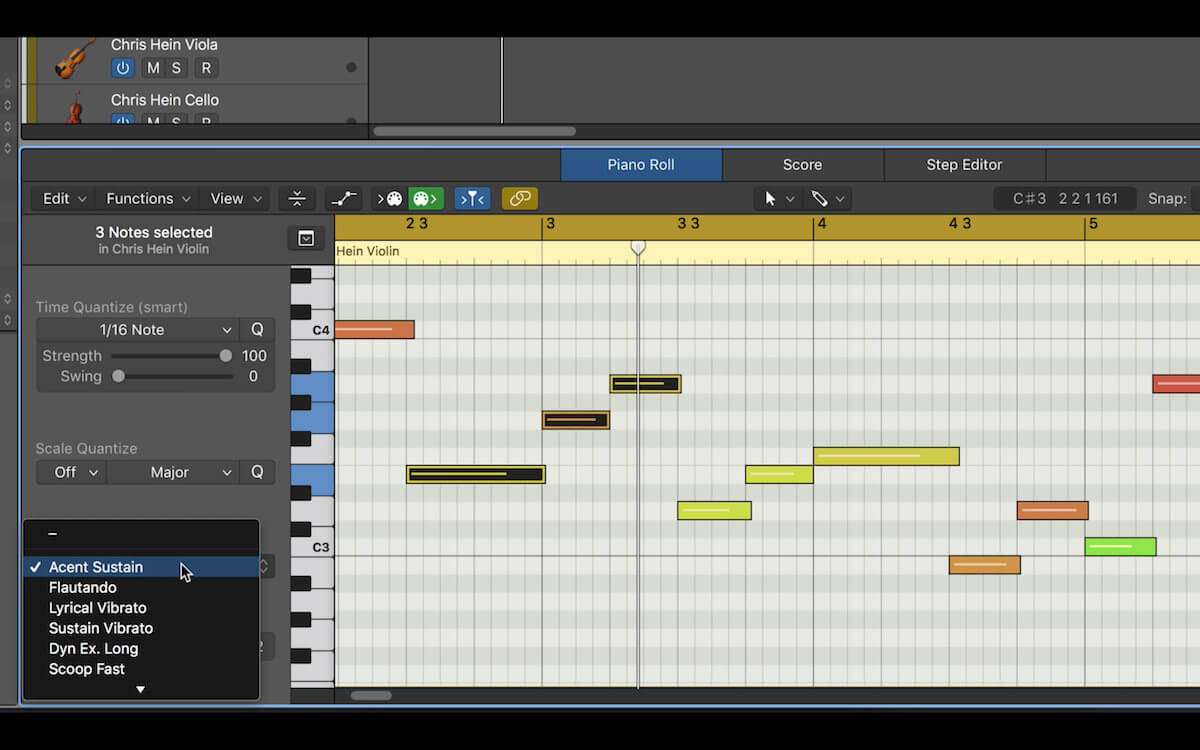
Task: Switch to the Piano Roll tab
Action: click(641, 164)
